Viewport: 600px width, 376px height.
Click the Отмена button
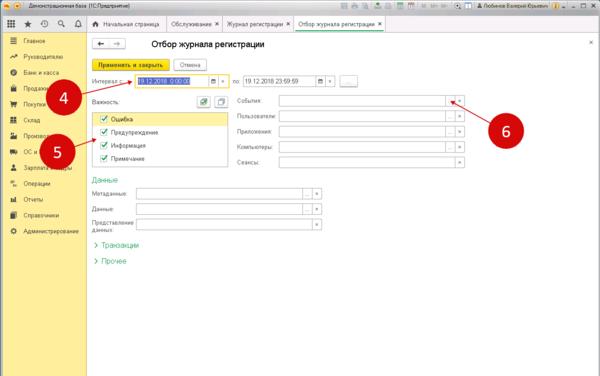coord(190,65)
